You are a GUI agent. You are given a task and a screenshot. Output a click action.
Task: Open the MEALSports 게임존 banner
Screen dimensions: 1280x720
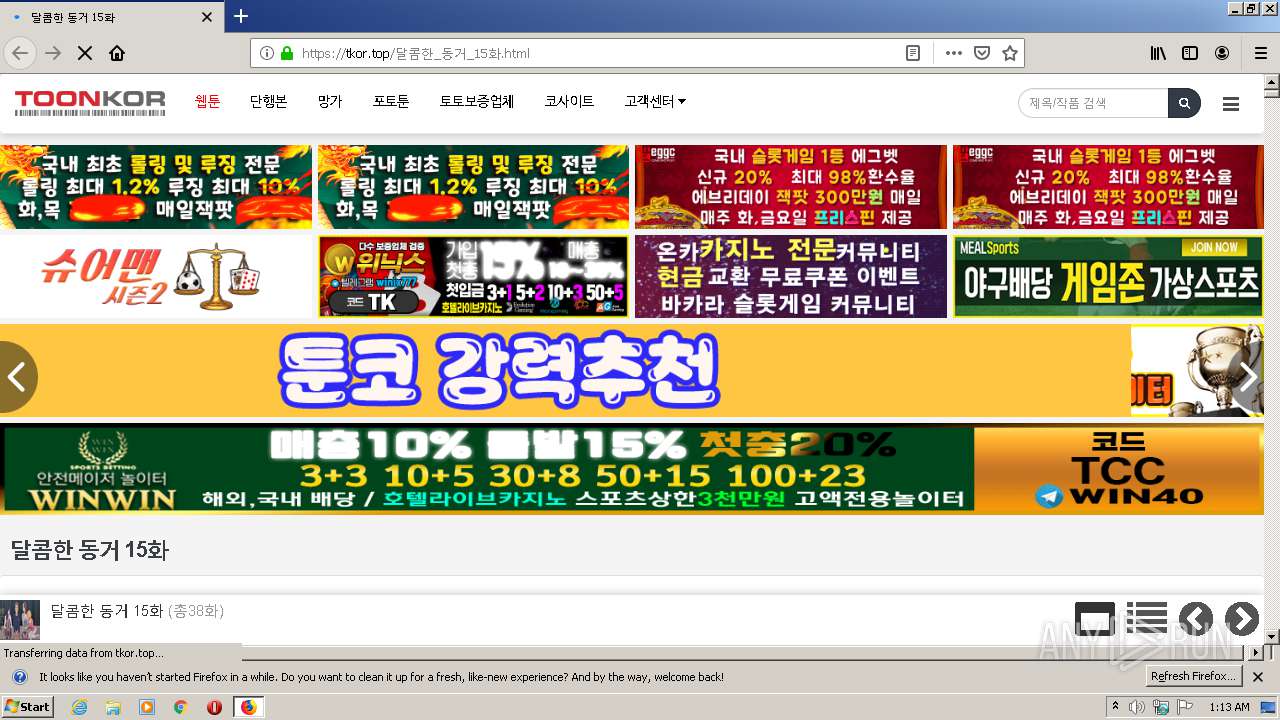click(x=1108, y=276)
